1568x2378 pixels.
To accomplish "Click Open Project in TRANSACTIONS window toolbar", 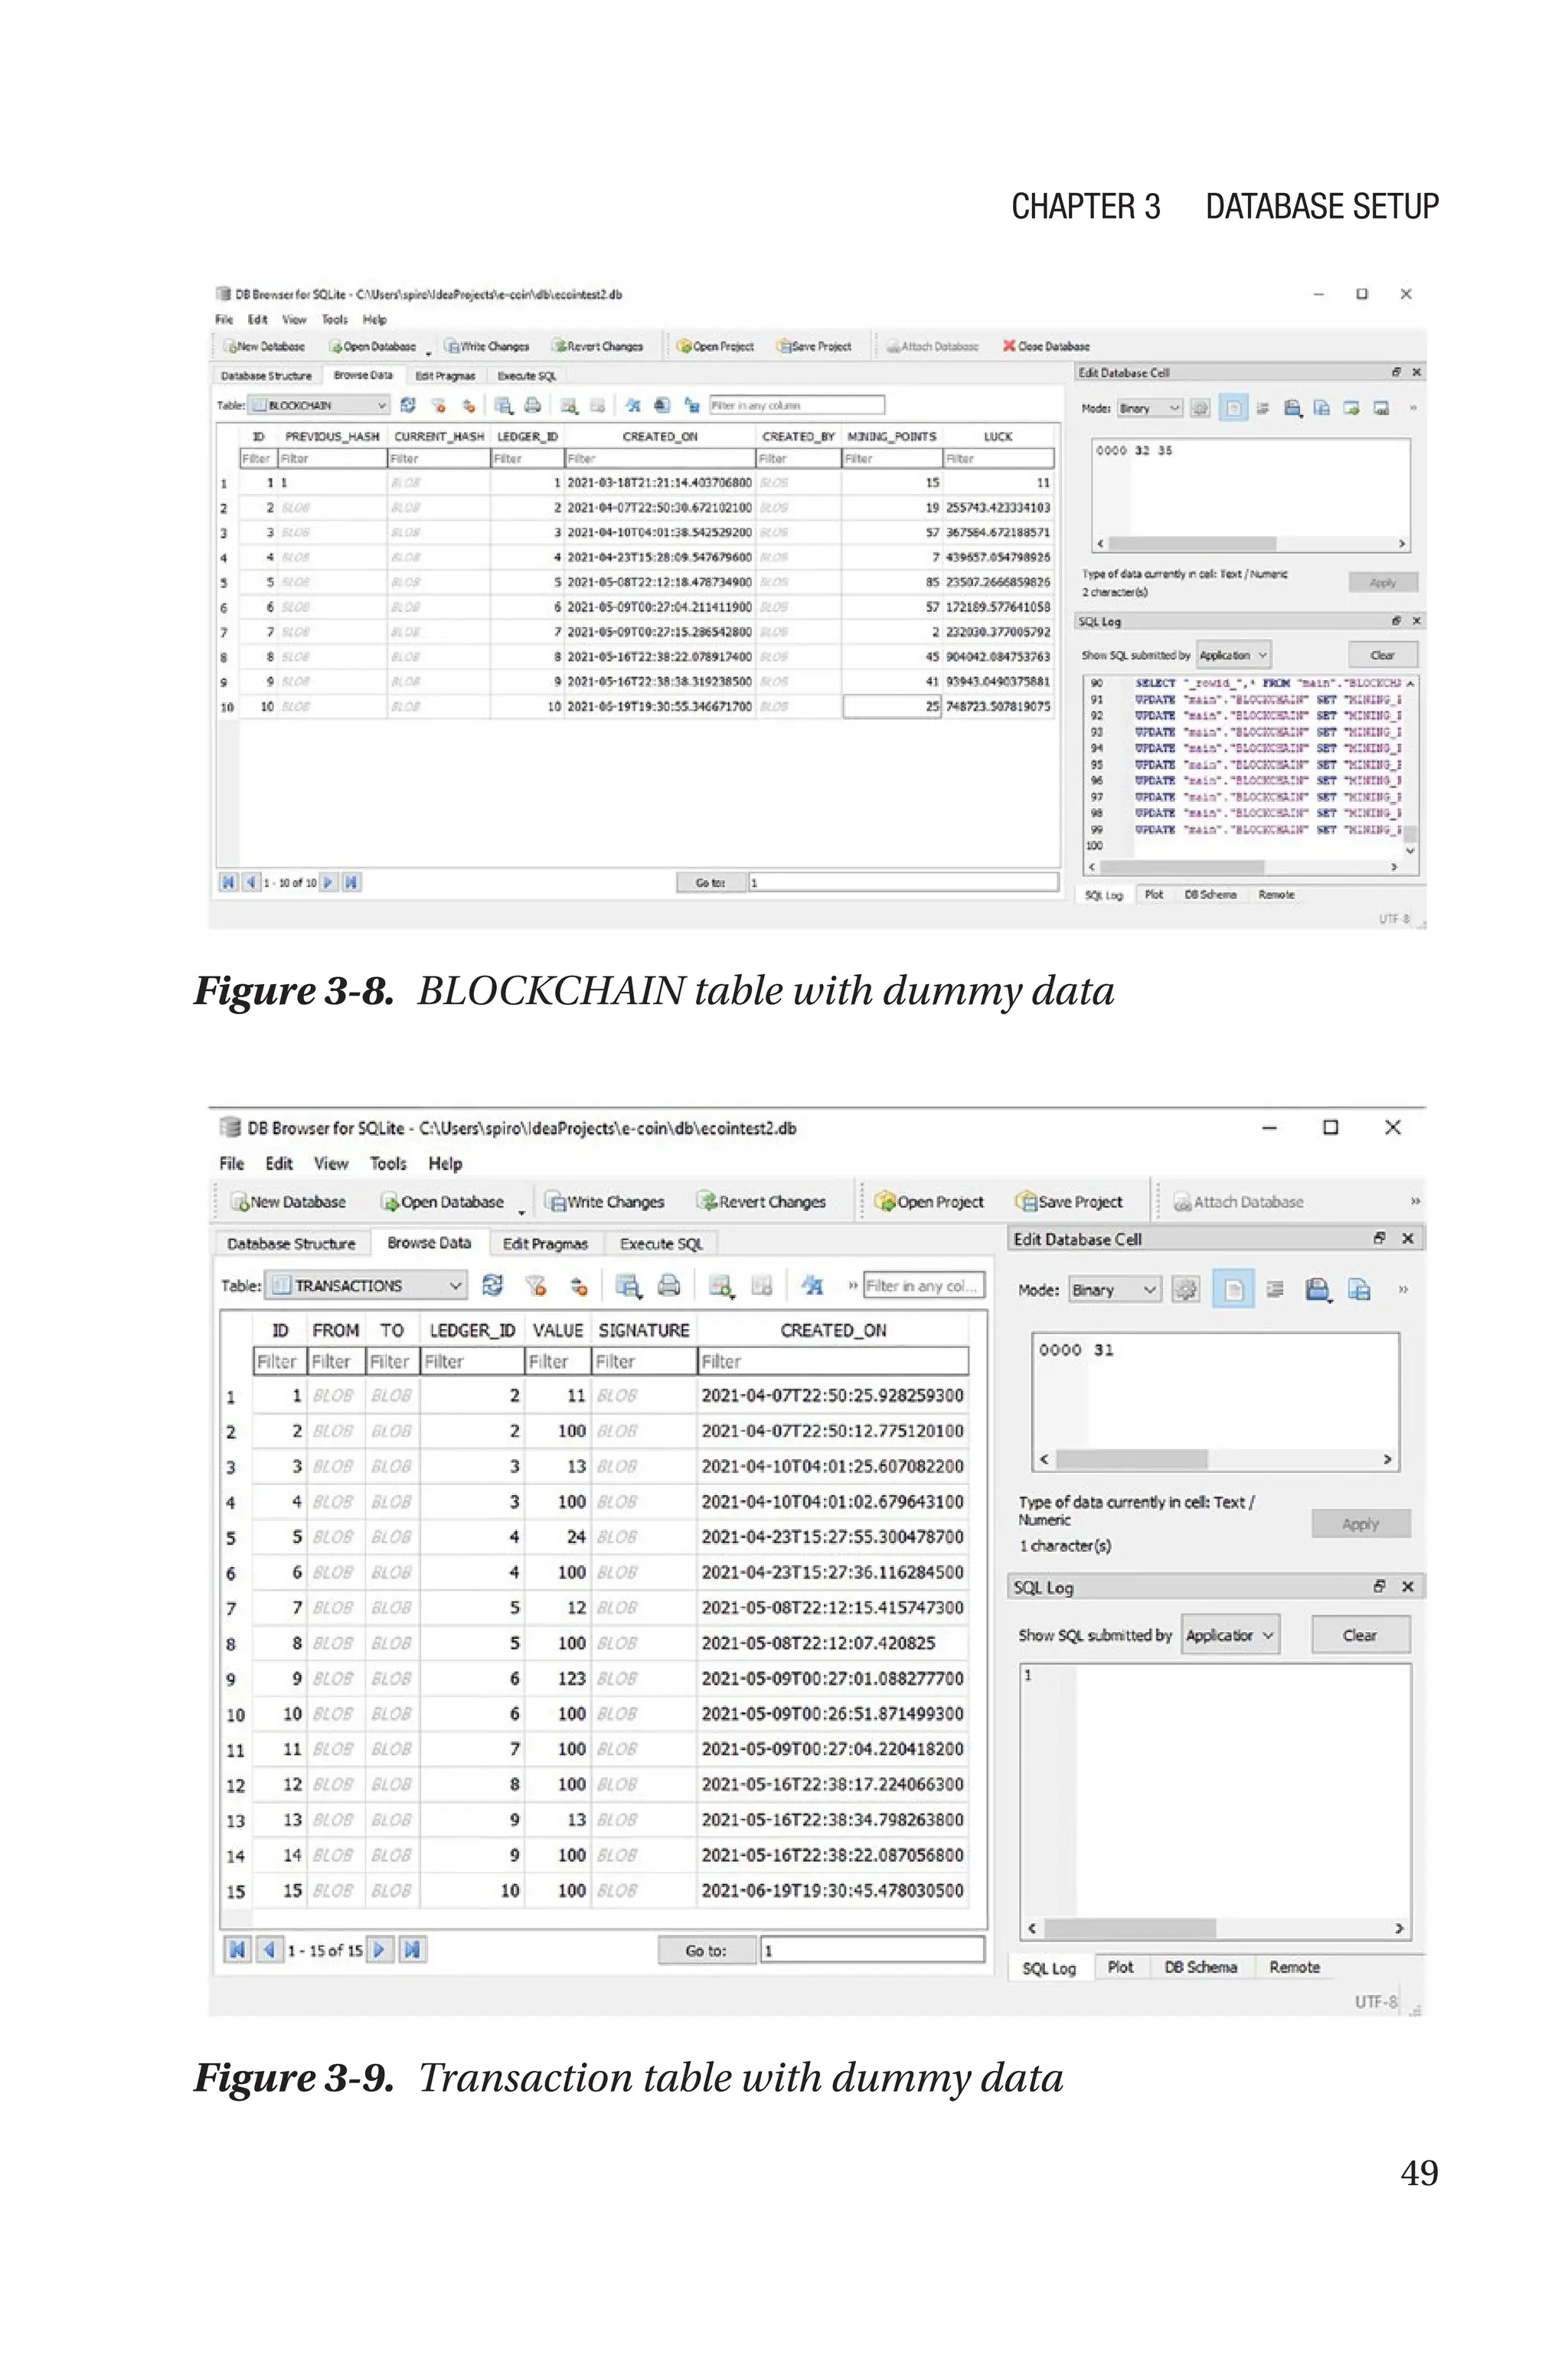I will pyautogui.click(x=929, y=1202).
